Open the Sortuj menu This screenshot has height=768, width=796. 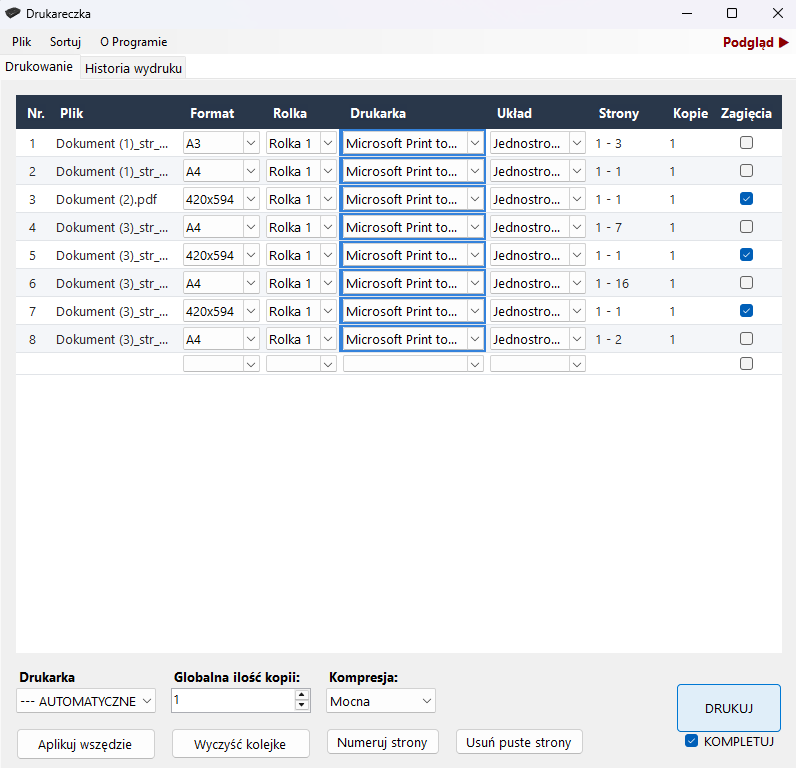[65, 42]
